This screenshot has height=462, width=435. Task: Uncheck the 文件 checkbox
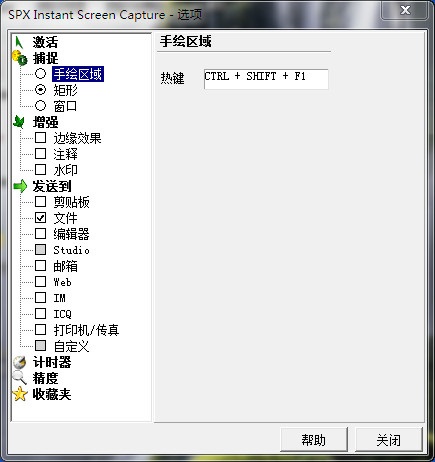(x=40, y=218)
